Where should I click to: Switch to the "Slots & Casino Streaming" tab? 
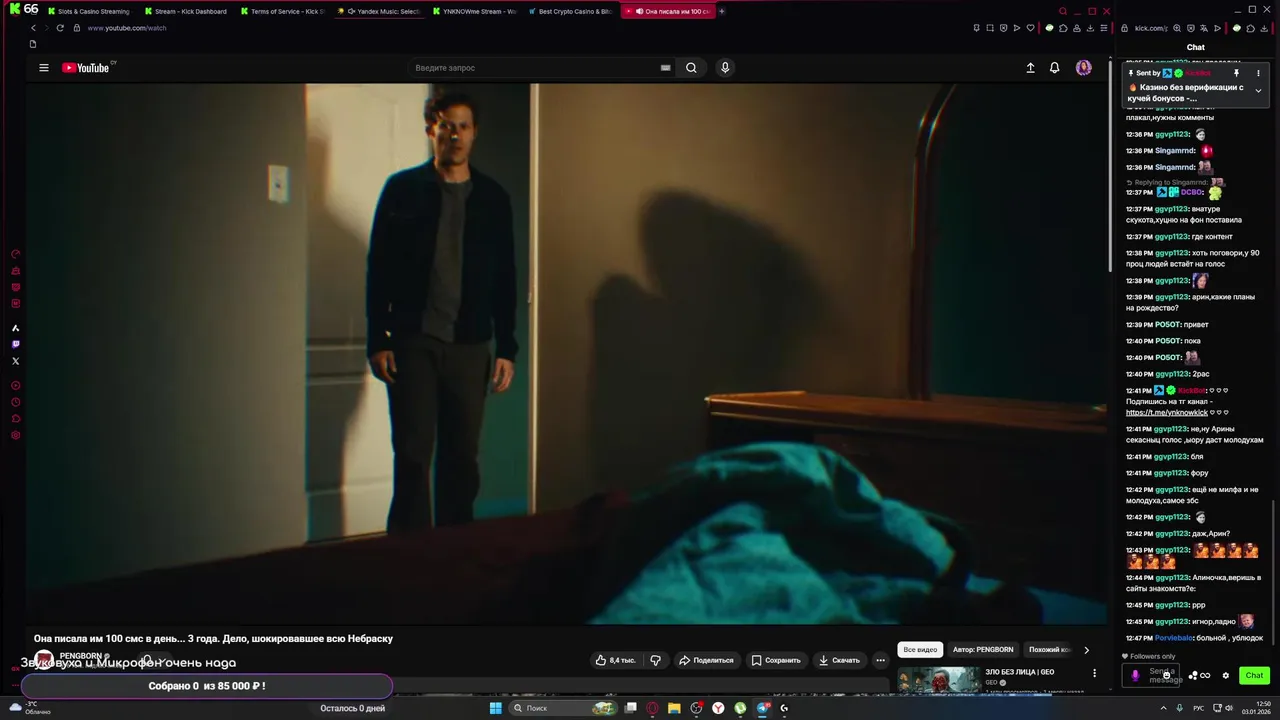[x=90, y=11]
